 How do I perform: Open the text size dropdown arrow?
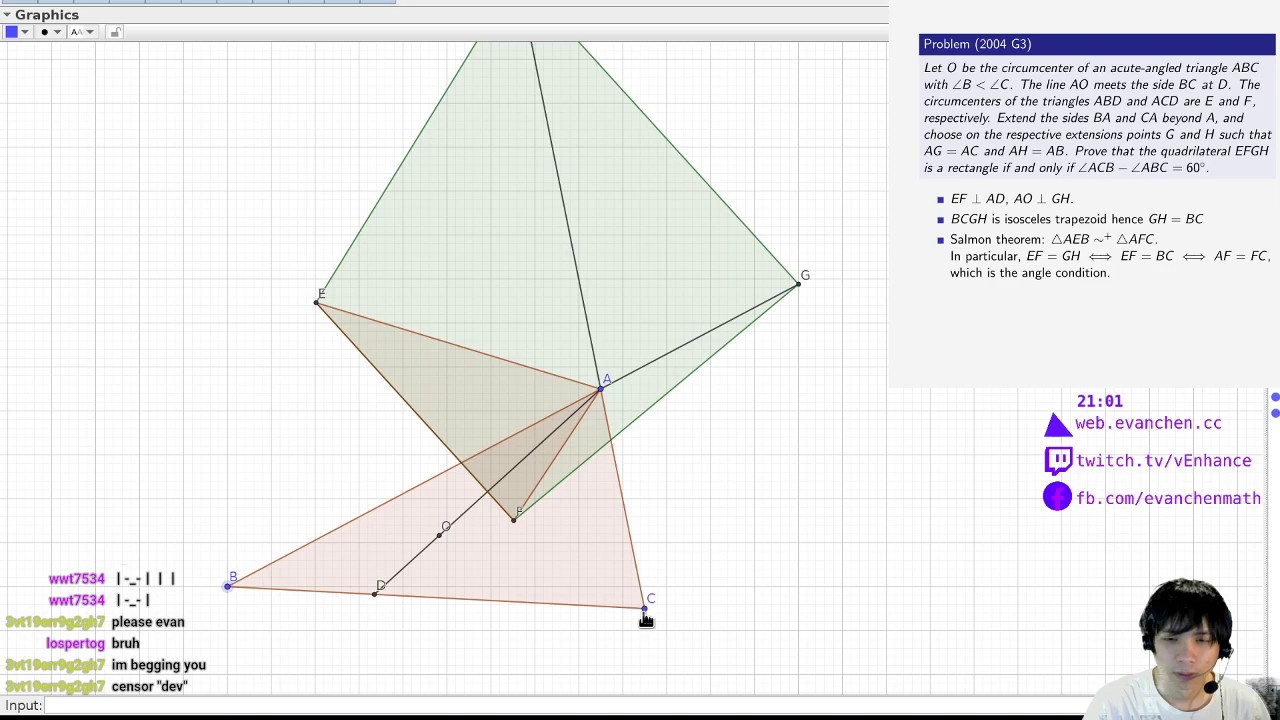coord(89,32)
